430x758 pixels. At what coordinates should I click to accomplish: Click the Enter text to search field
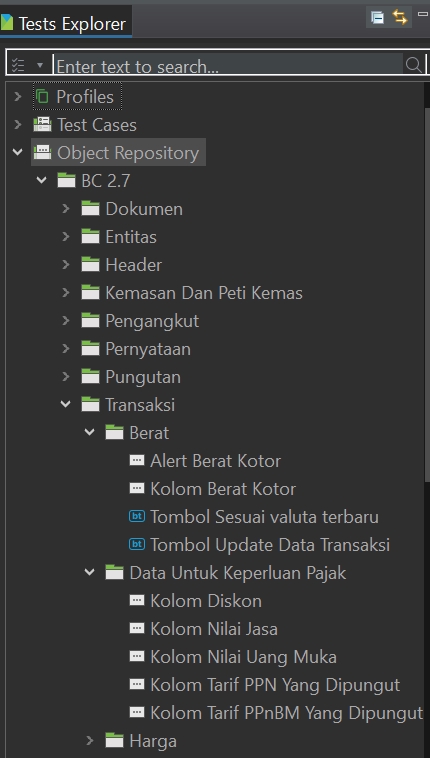pyautogui.click(x=227, y=65)
